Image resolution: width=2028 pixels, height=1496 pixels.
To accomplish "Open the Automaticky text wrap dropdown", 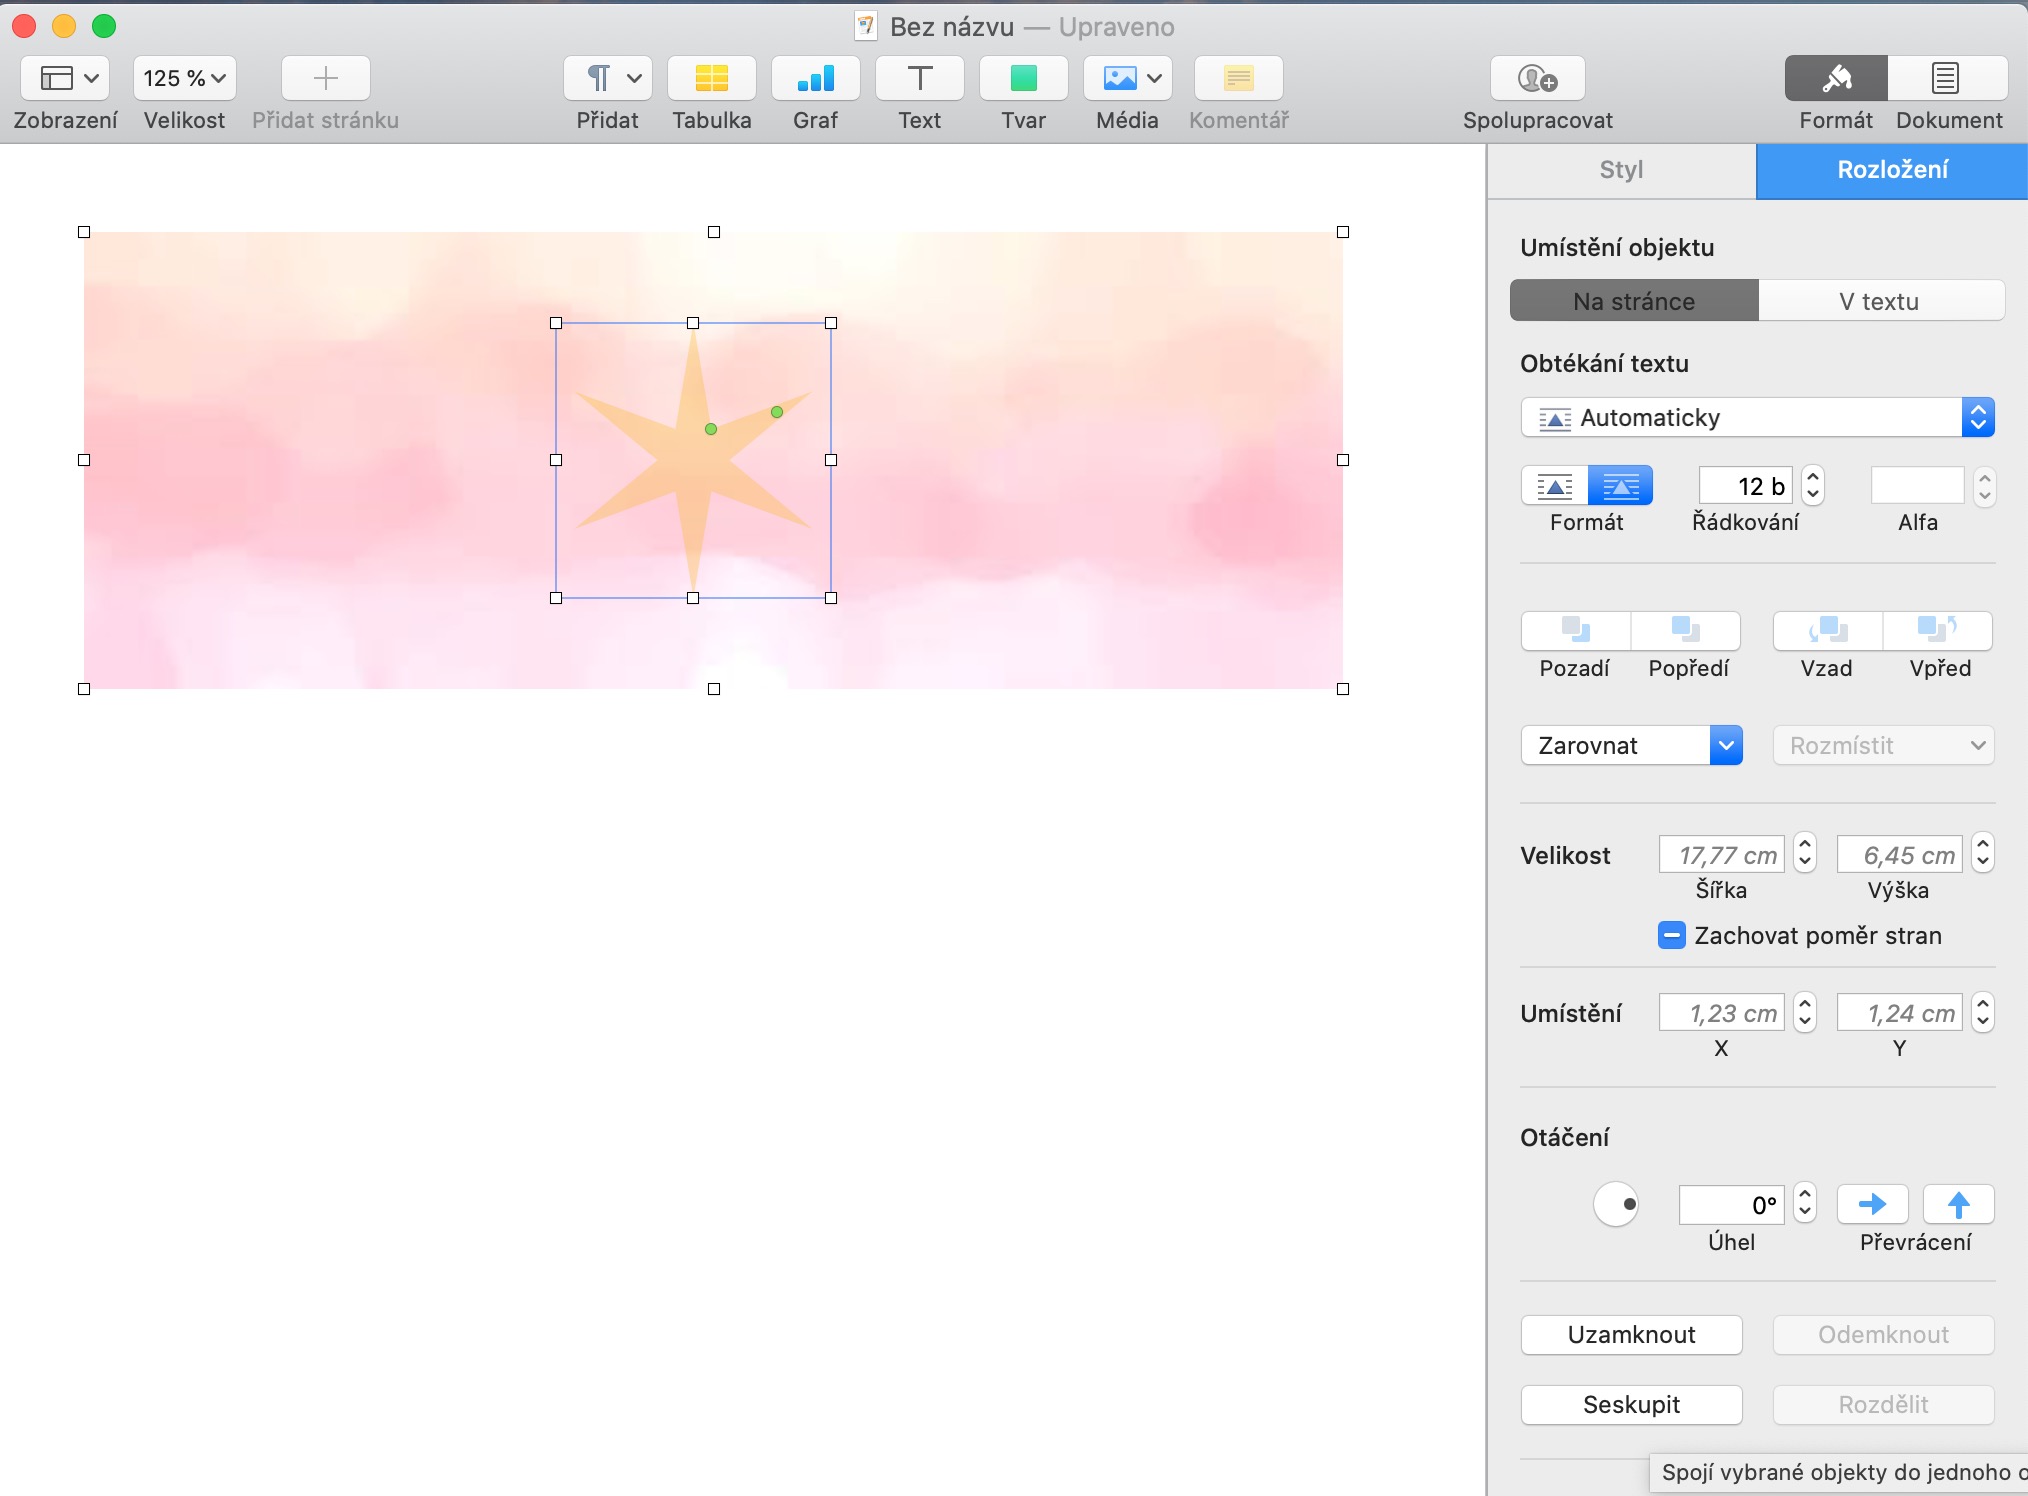I will coord(1757,417).
